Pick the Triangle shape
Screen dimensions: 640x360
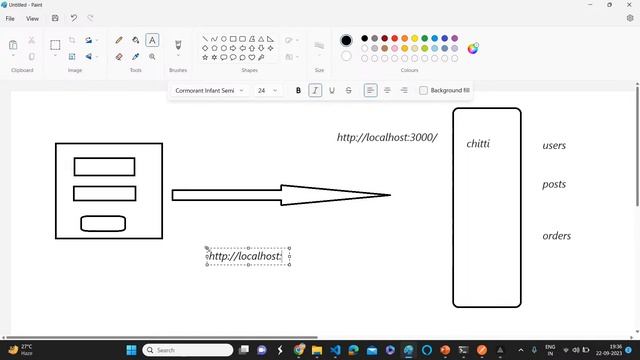point(261,39)
